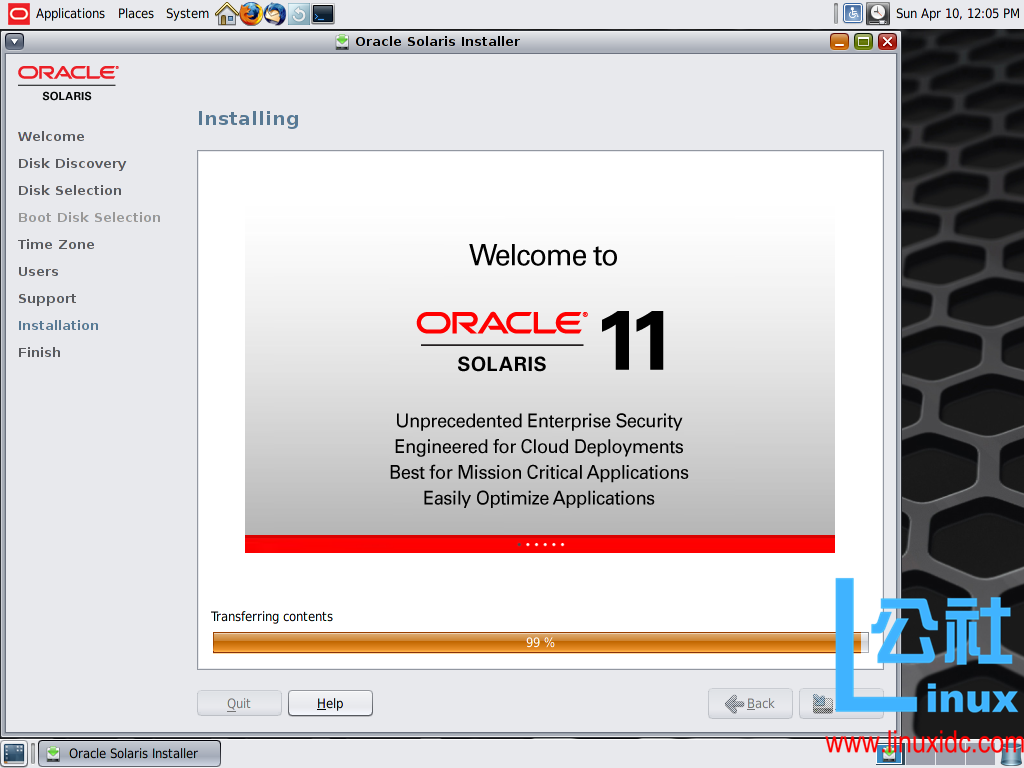Select Users step in sidebar
This screenshot has height=768, width=1024.
coord(38,272)
